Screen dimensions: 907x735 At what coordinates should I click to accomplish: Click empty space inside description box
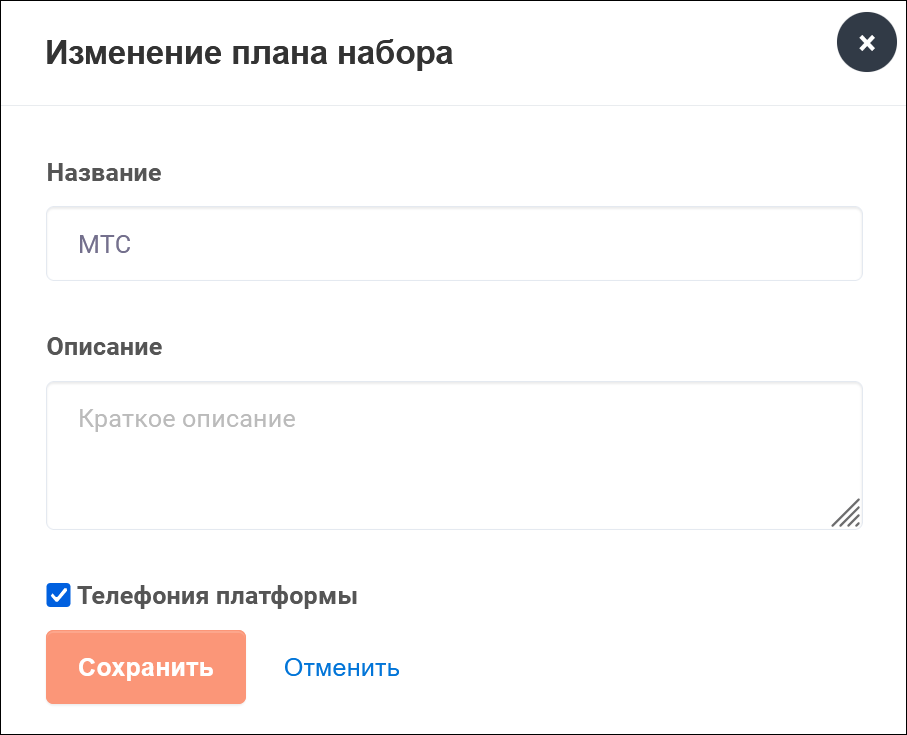pos(454,480)
